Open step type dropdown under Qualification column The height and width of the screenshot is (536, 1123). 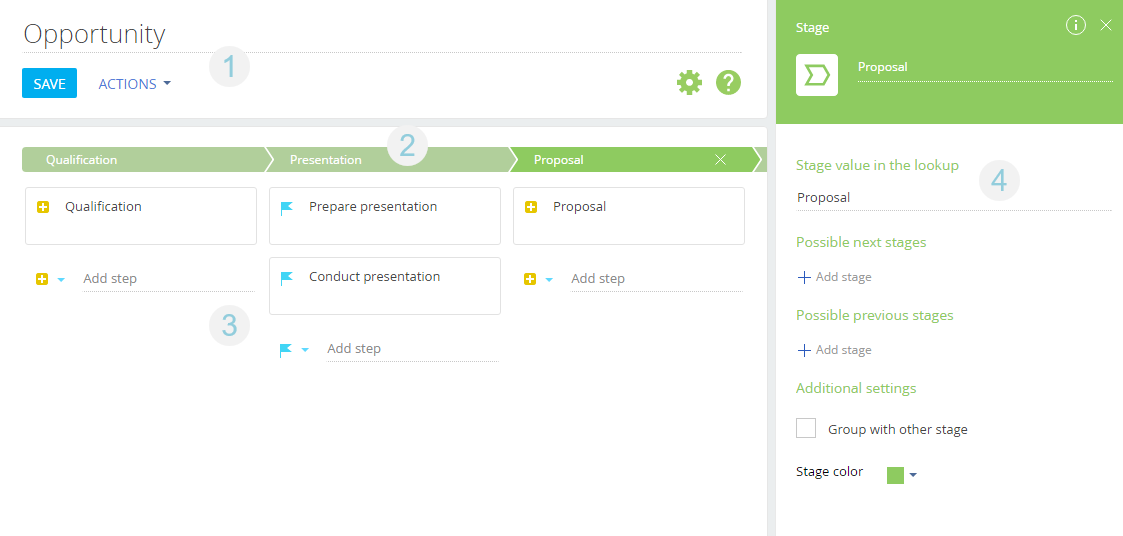(60, 280)
